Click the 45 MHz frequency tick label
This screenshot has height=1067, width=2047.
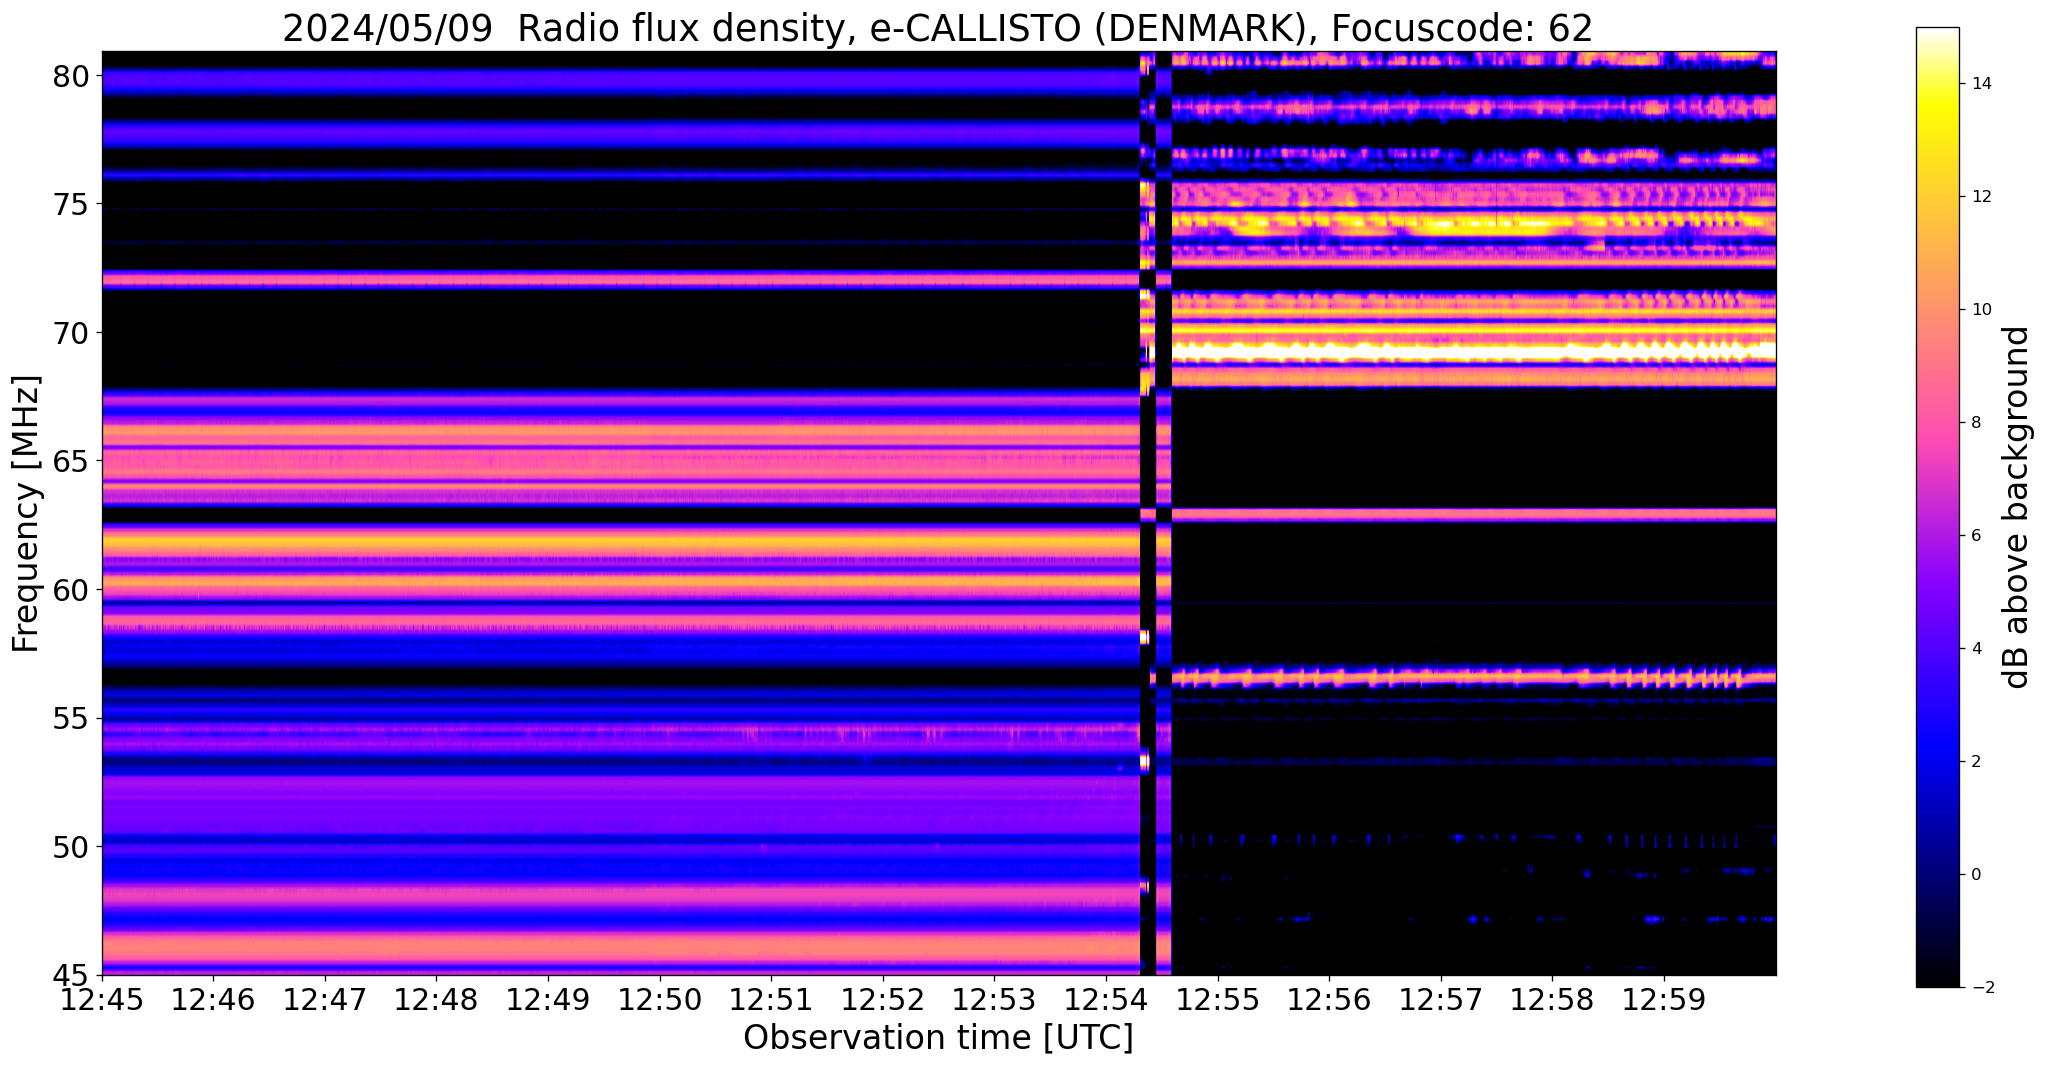(x=70, y=975)
